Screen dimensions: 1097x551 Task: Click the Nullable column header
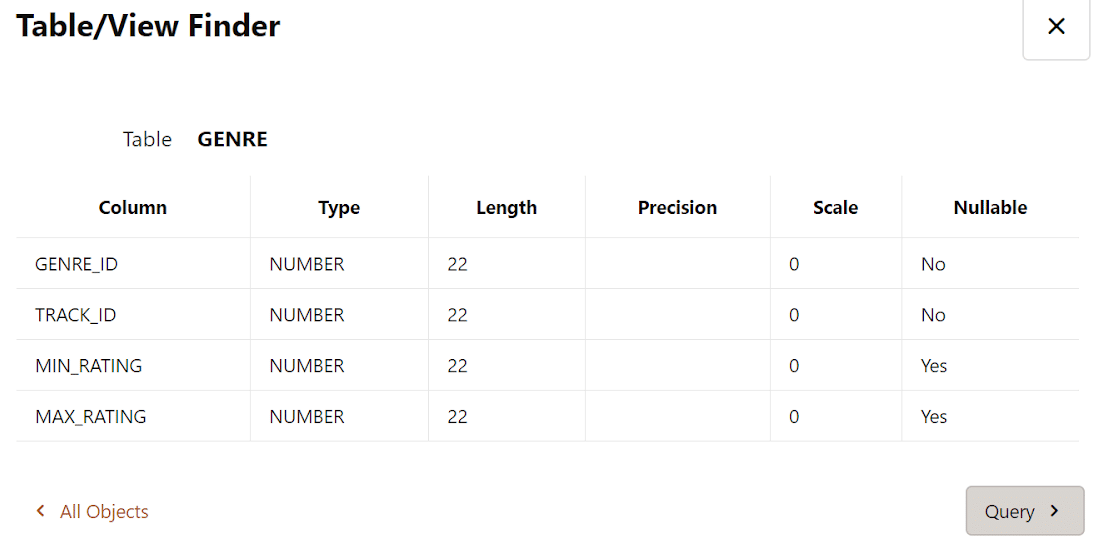990,208
